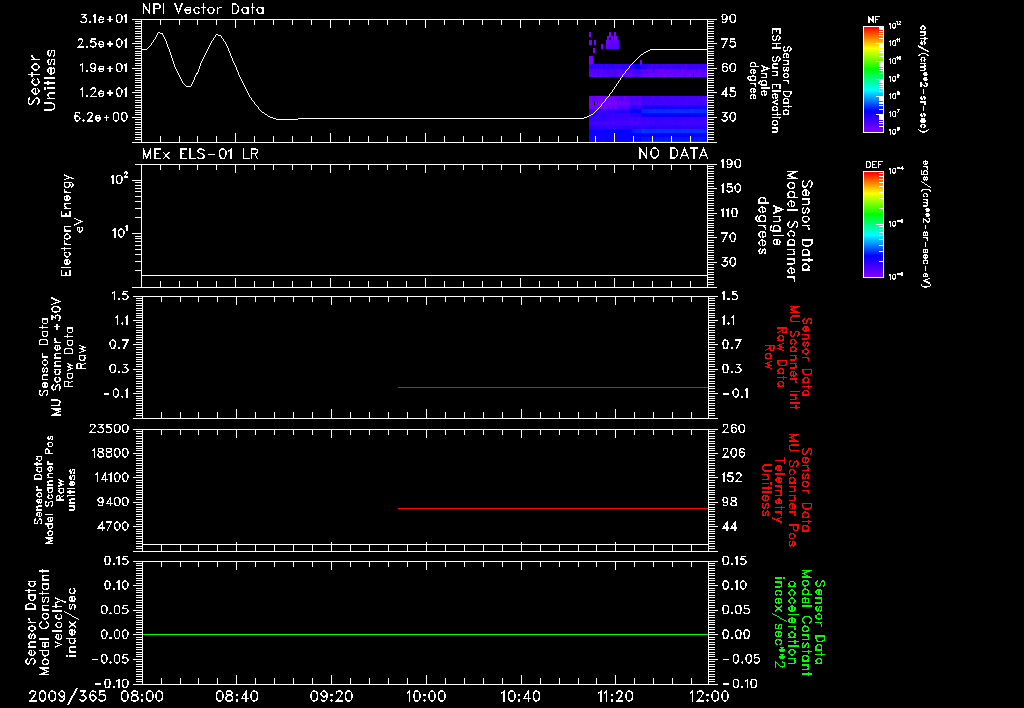Image resolution: width=1024 pixels, height=708 pixels.
Task: Click the 08:00 time axis label
Action: point(142,696)
